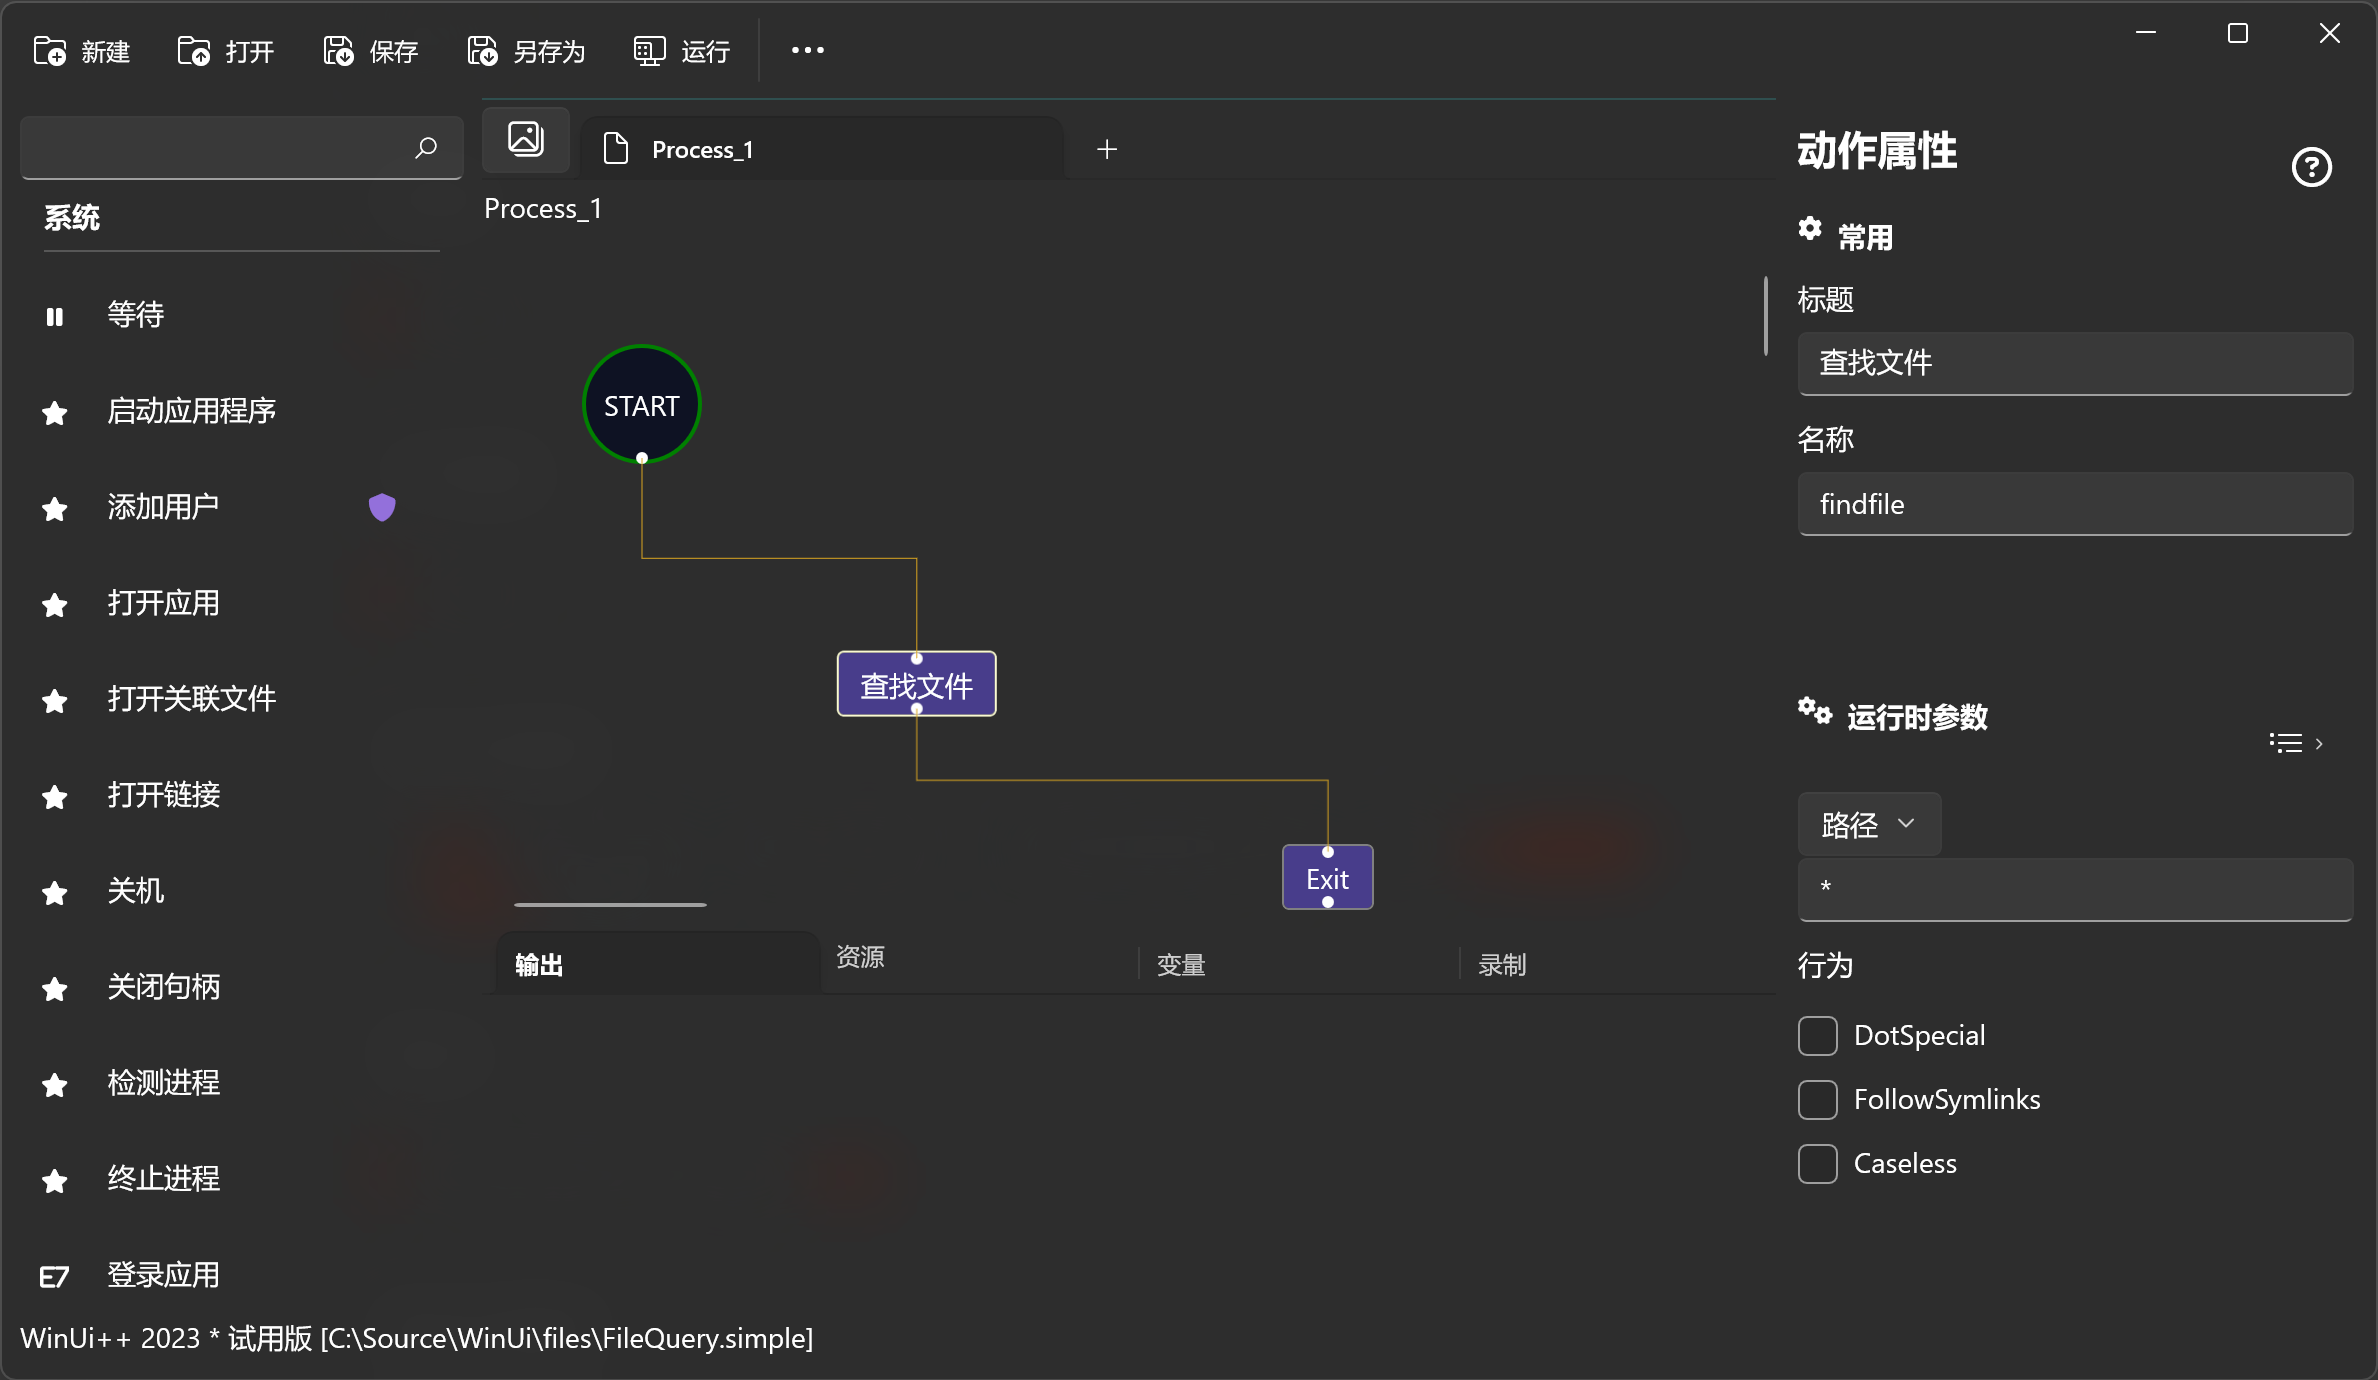Click the search magnifier icon

[426, 148]
